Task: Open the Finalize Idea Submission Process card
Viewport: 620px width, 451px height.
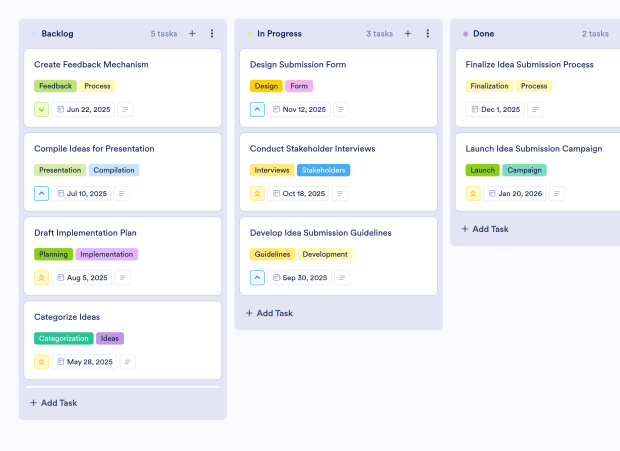Action: click(529, 65)
